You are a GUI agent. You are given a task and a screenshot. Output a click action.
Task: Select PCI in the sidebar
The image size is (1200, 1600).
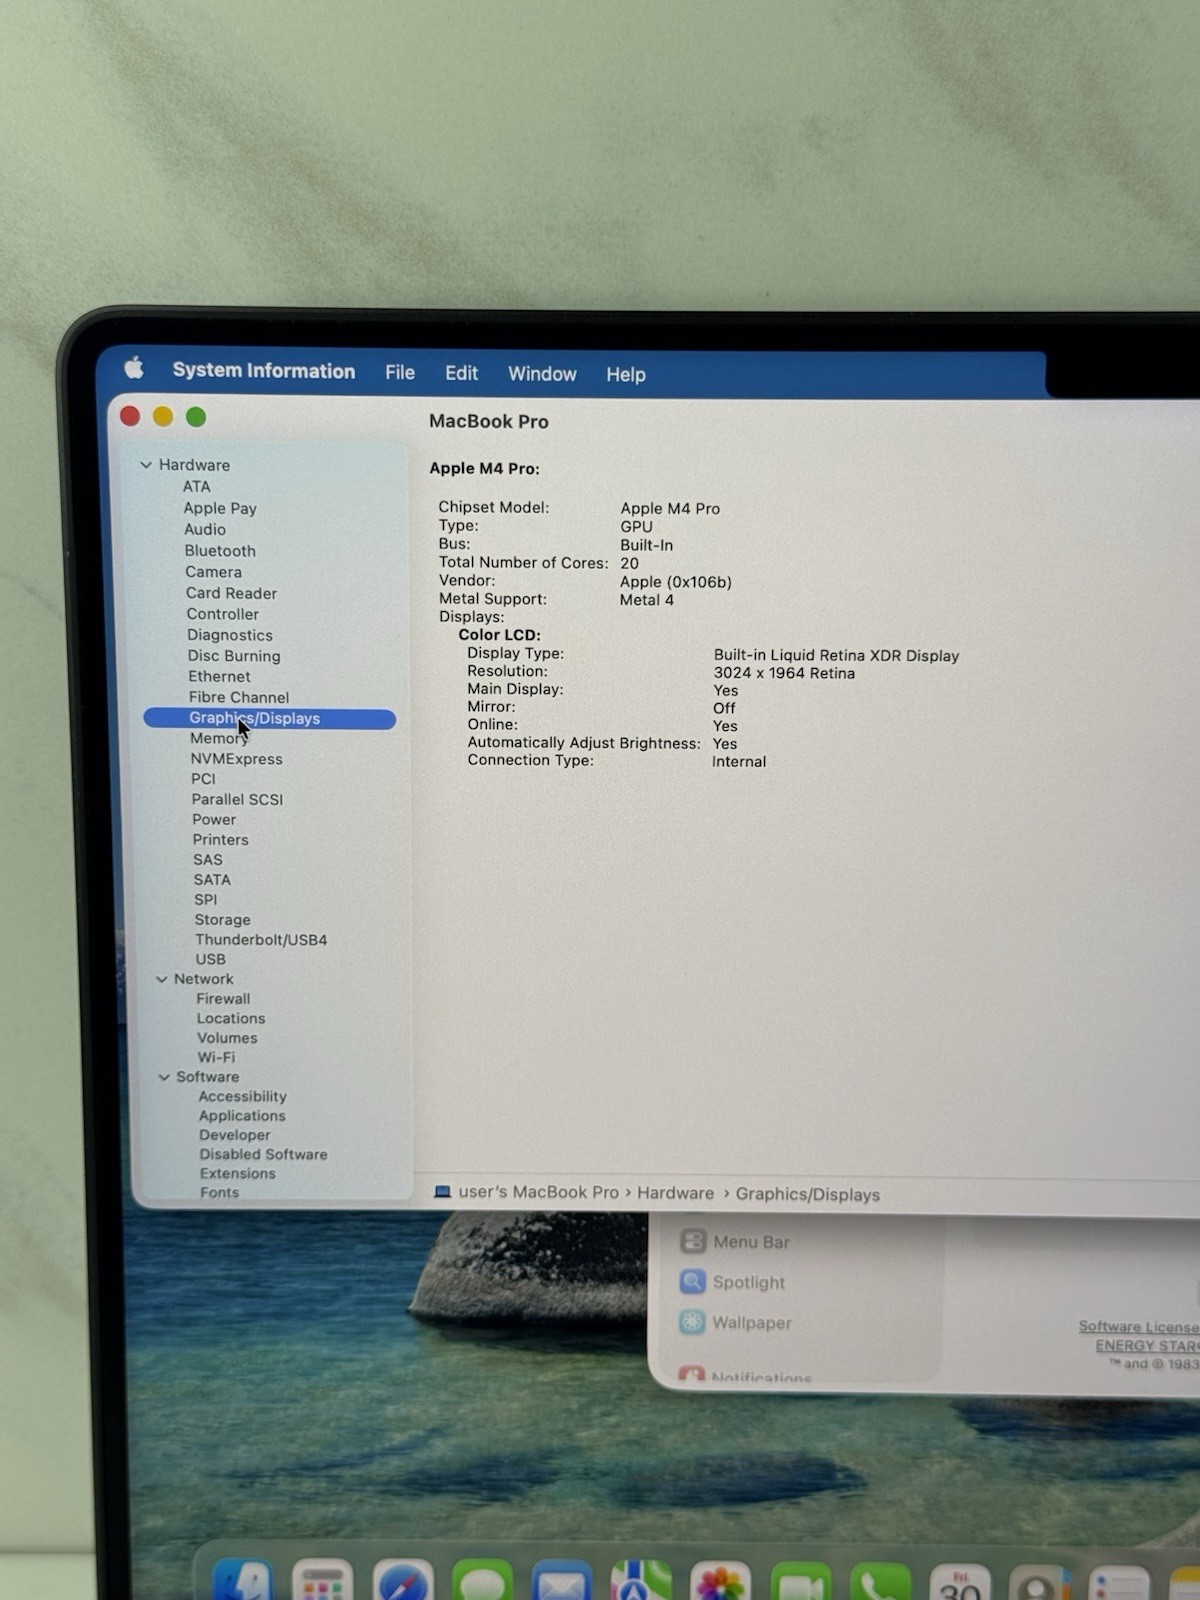(203, 779)
